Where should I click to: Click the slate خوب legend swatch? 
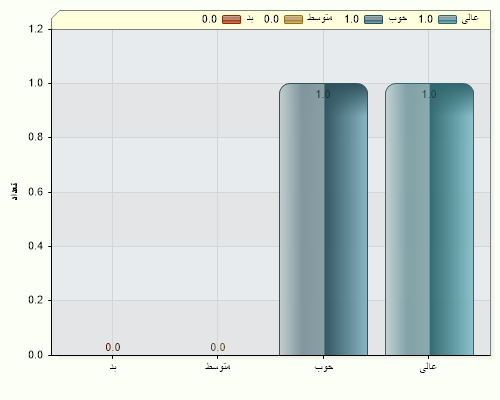point(373,19)
